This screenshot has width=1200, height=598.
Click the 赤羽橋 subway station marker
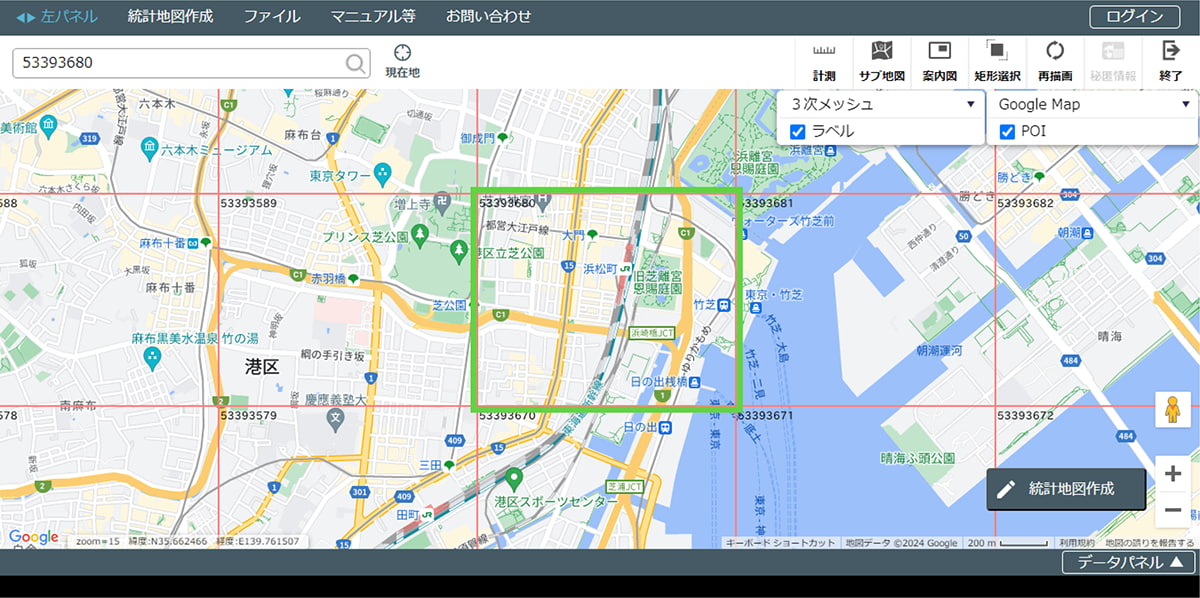coord(353,278)
